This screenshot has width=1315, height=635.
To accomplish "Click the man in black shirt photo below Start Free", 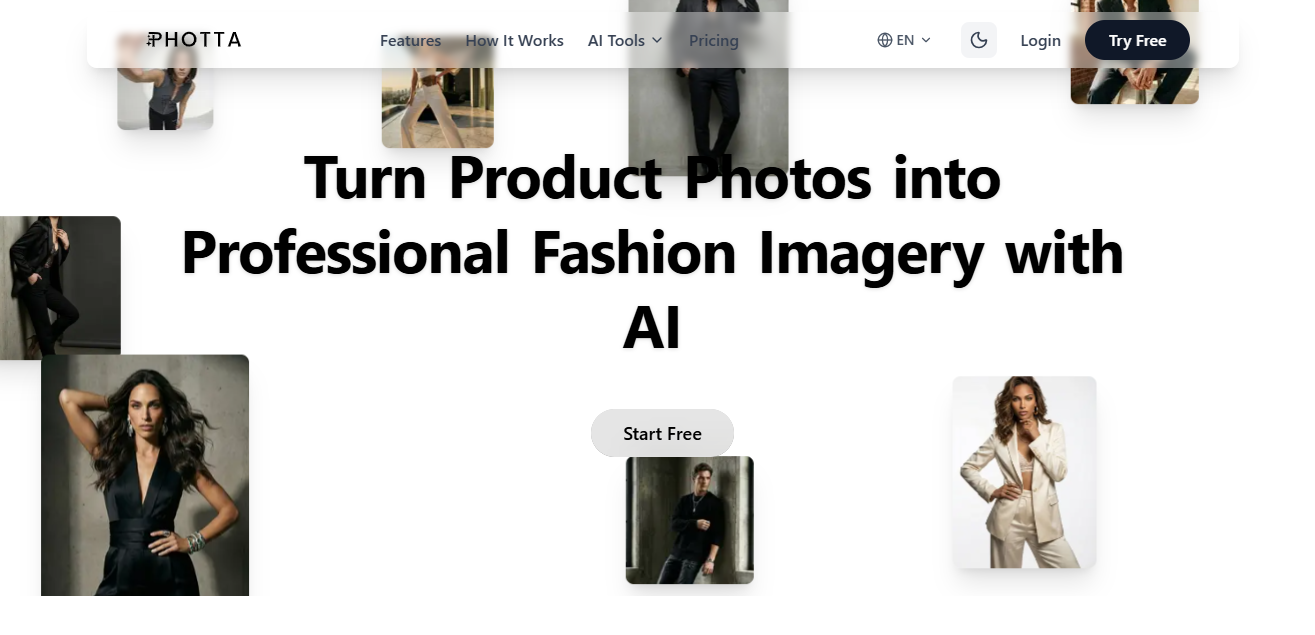I will point(689,520).
